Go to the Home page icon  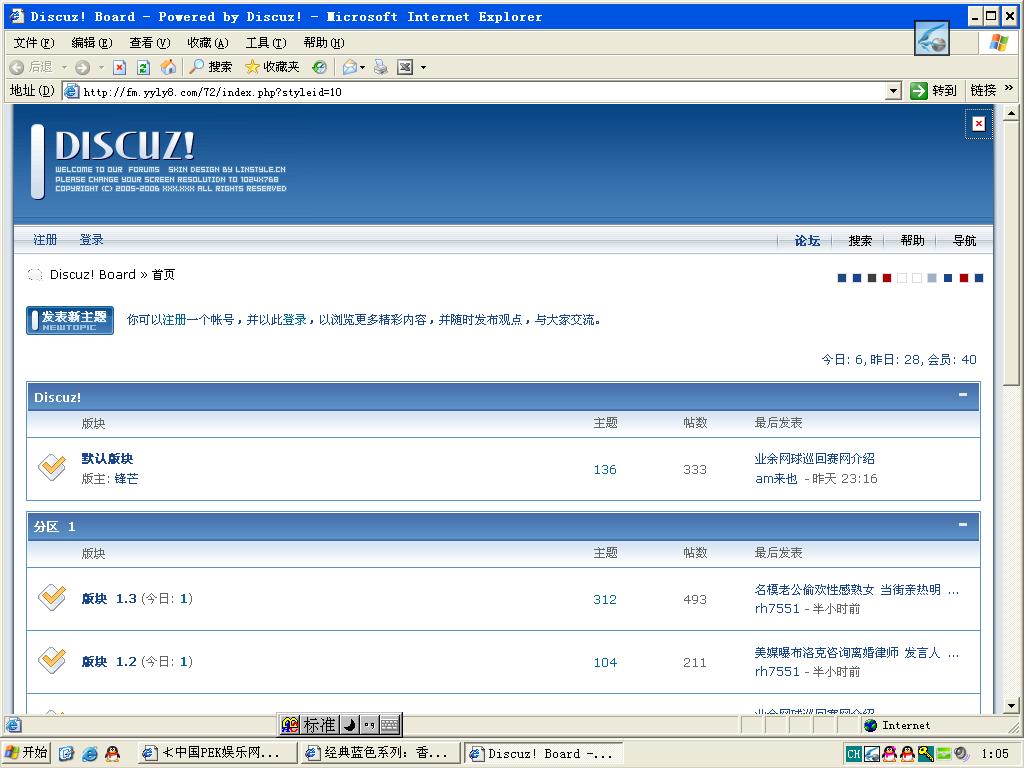point(168,67)
